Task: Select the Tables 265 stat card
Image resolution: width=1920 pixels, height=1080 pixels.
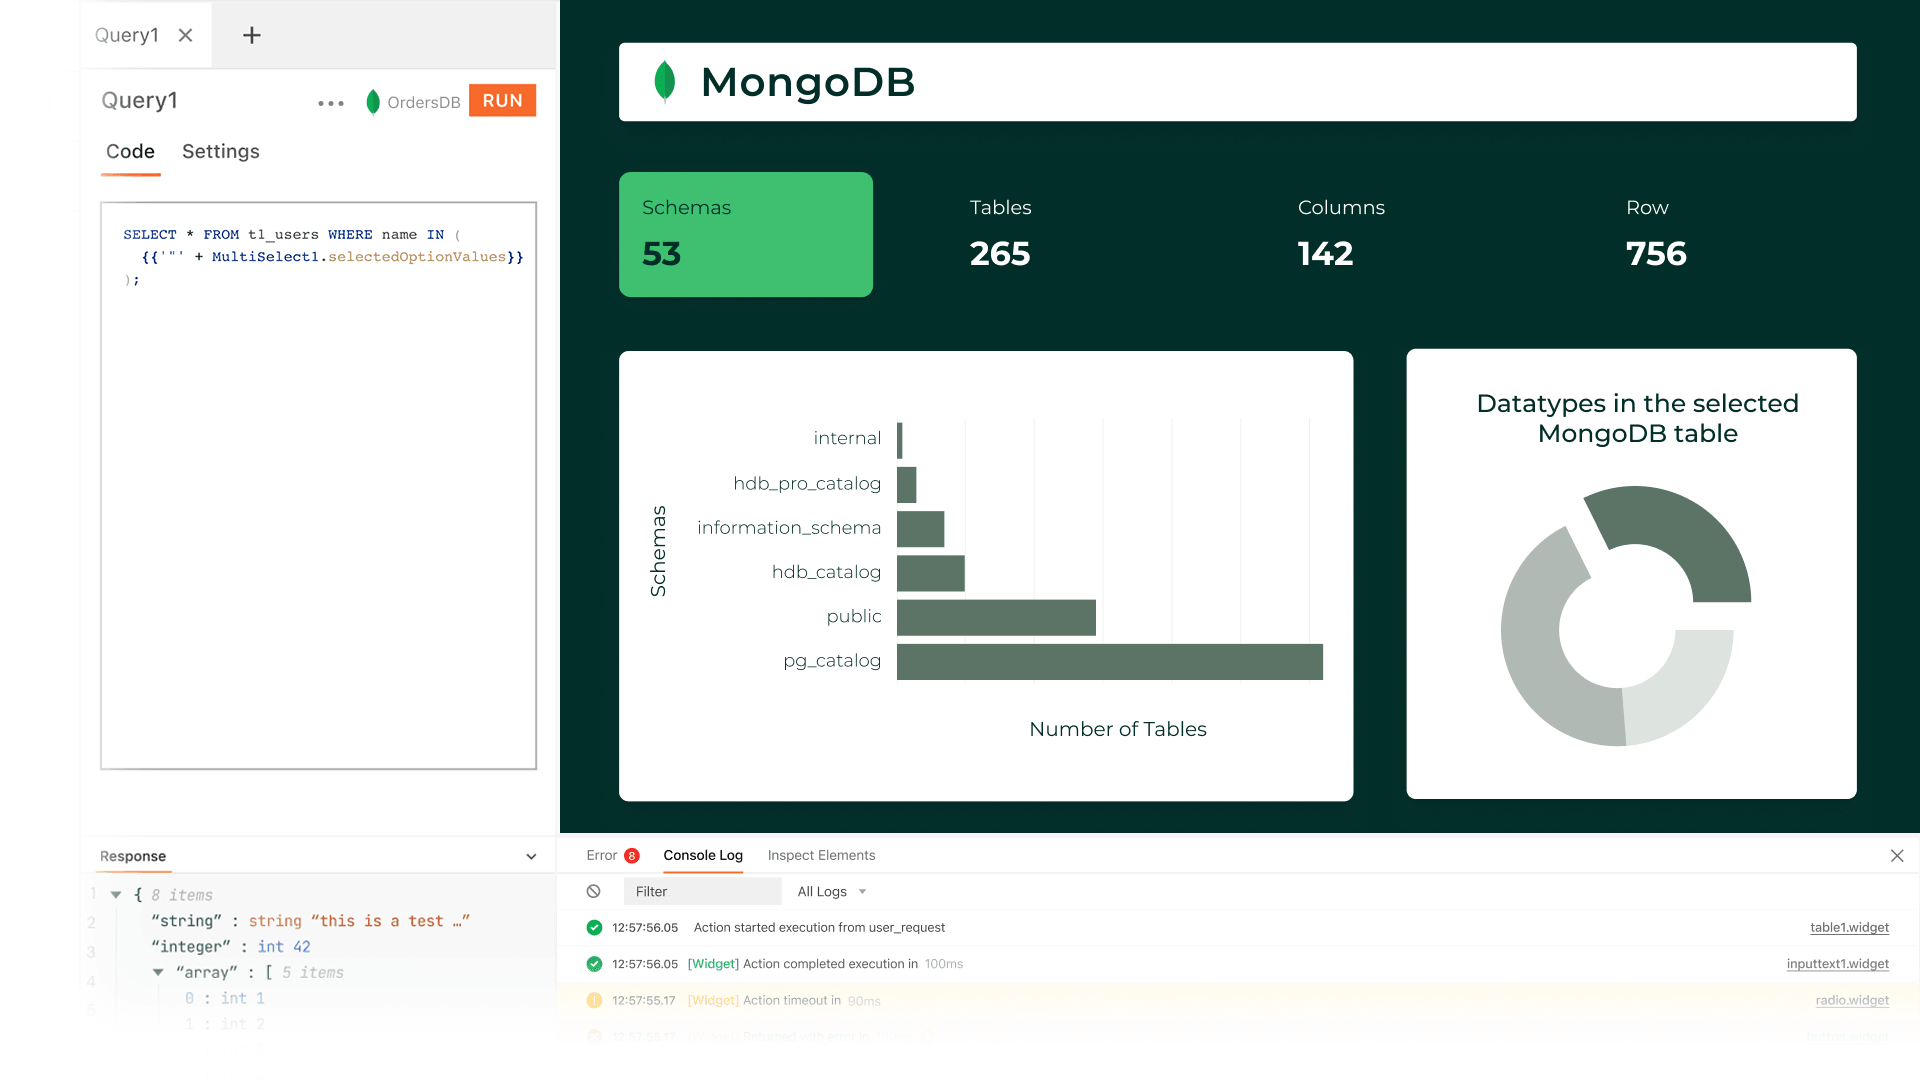Action: point(1000,233)
